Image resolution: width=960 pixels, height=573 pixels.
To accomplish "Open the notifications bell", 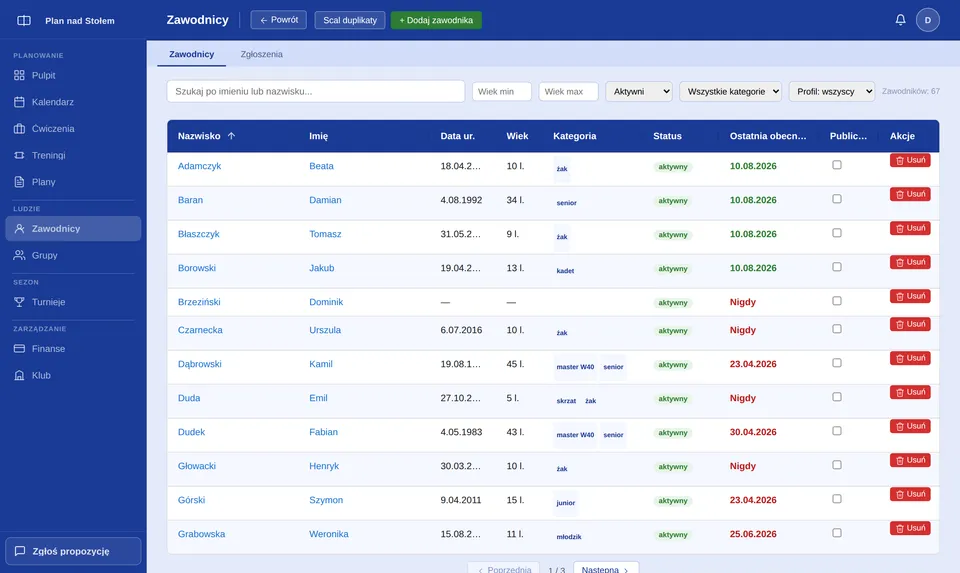I will [900, 20].
